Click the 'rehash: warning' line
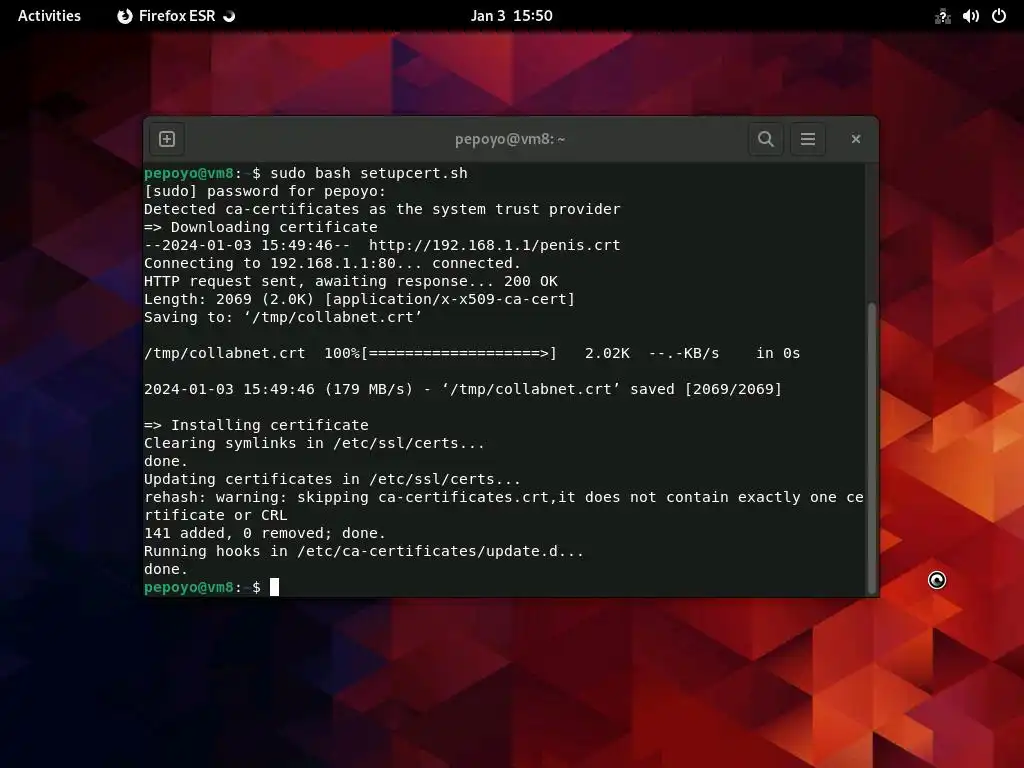This screenshot has height=768, width=1024. pos(504,506)
